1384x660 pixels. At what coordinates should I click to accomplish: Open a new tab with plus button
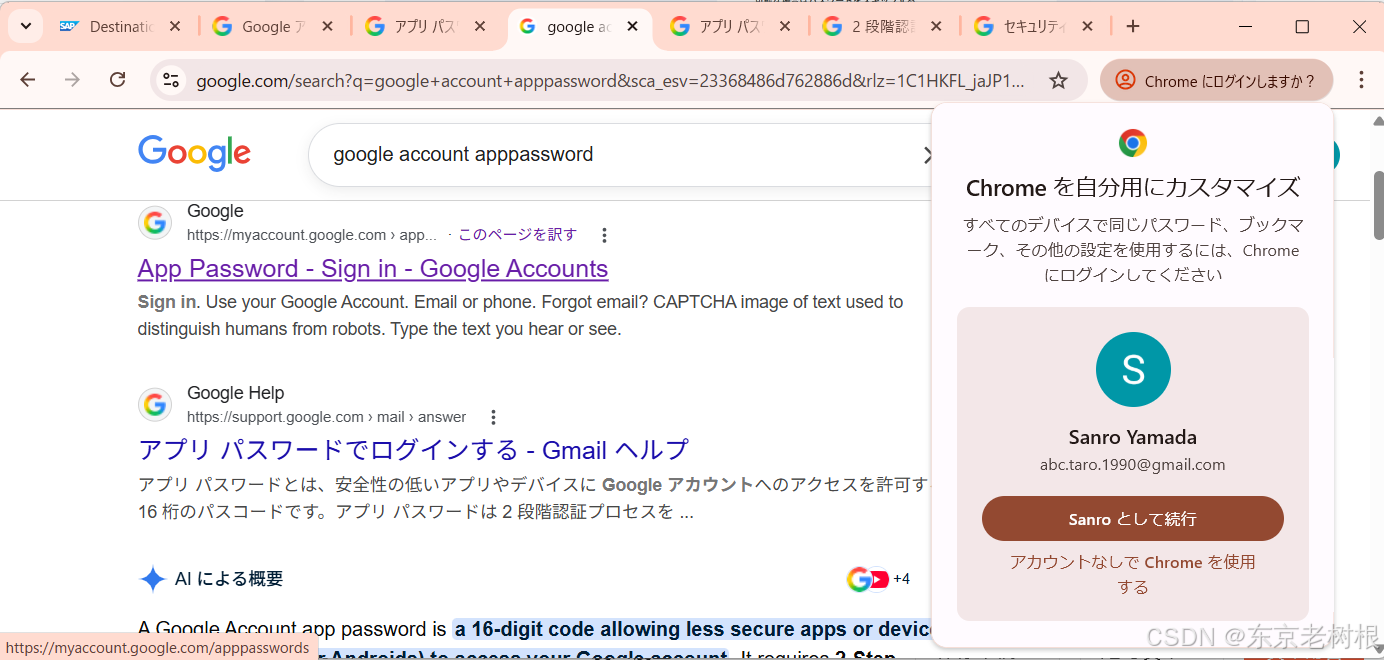pyautogui.click(x=1133, y=27)
